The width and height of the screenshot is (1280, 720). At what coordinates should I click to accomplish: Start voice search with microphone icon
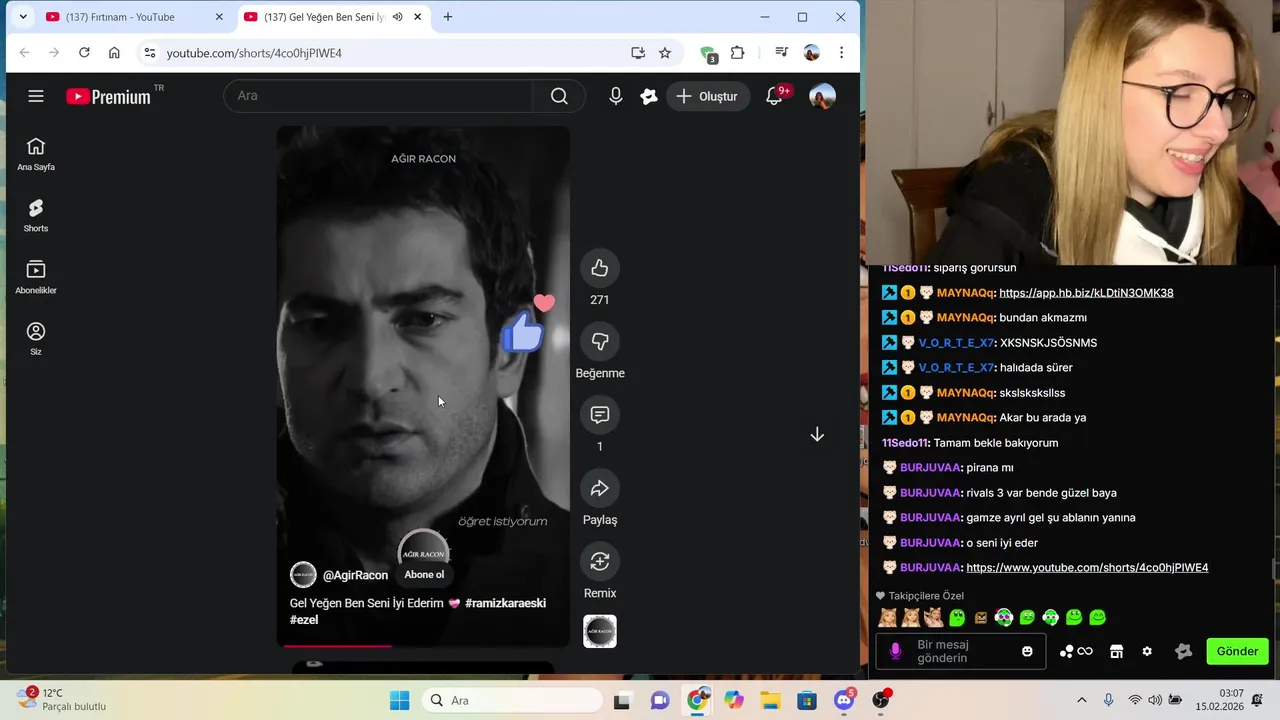pos(616,96)
